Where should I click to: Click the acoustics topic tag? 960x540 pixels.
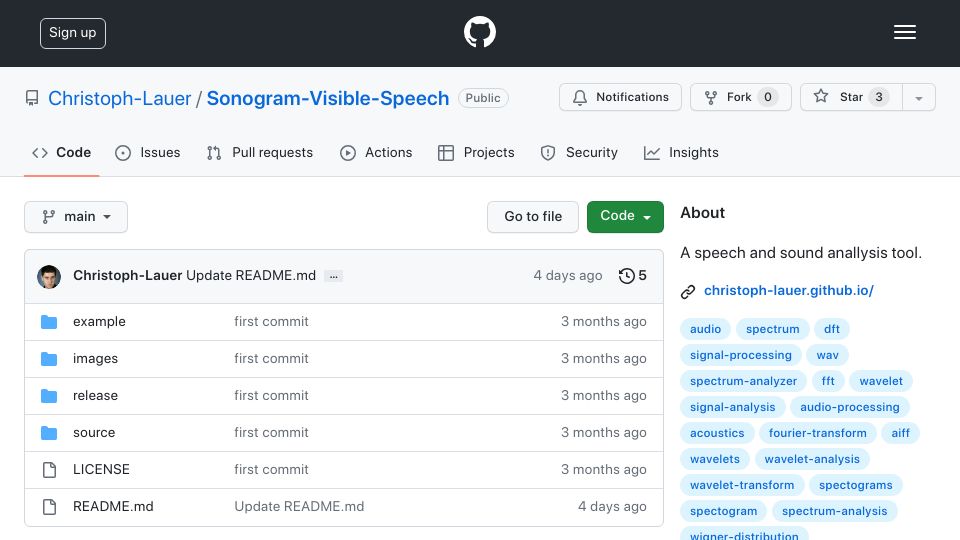(x=717, y=433)
